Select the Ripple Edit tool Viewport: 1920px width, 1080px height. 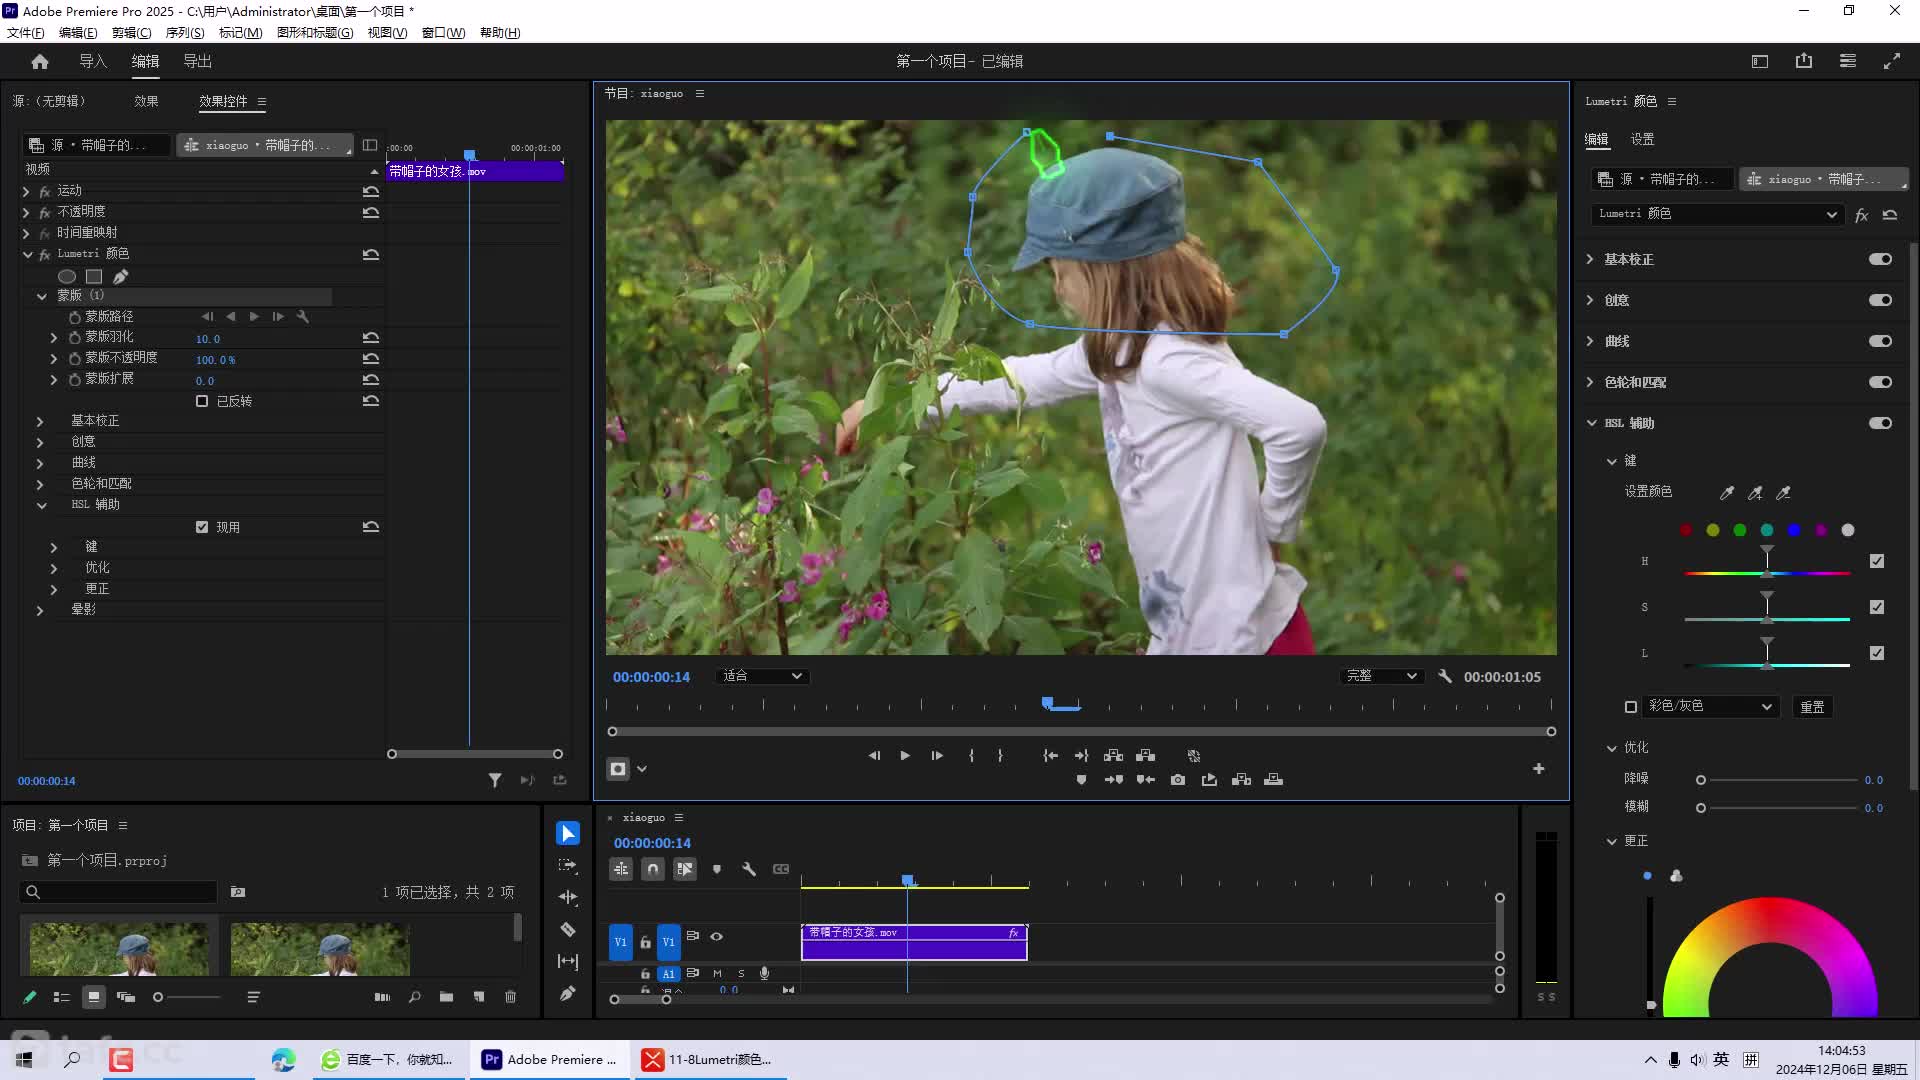(568, 897)
